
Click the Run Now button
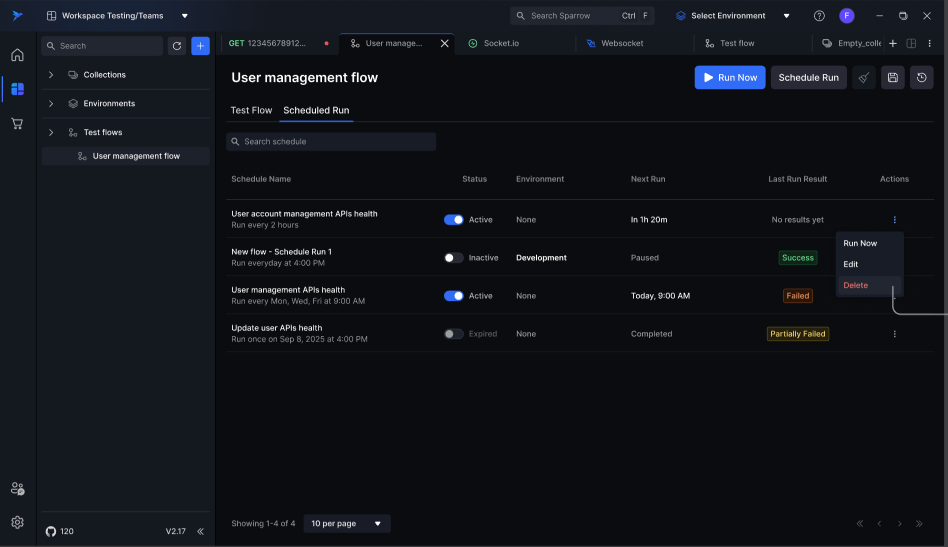click(x=729, y=78)
